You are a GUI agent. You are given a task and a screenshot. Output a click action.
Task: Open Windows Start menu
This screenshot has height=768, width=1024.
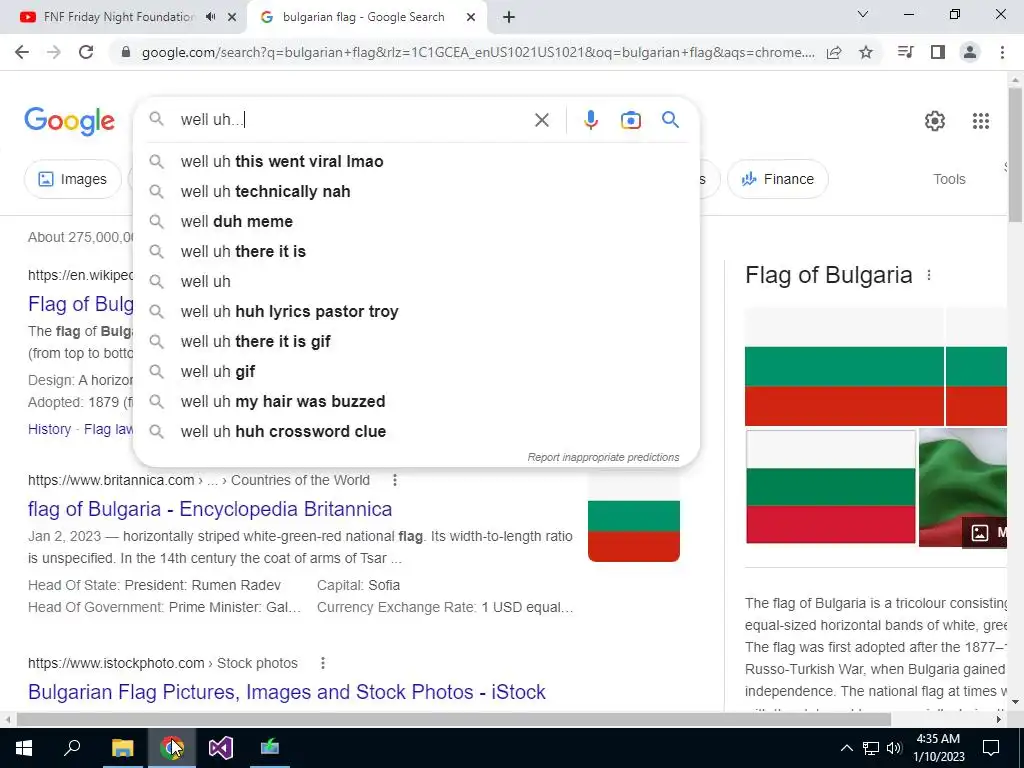click(24, 747)
